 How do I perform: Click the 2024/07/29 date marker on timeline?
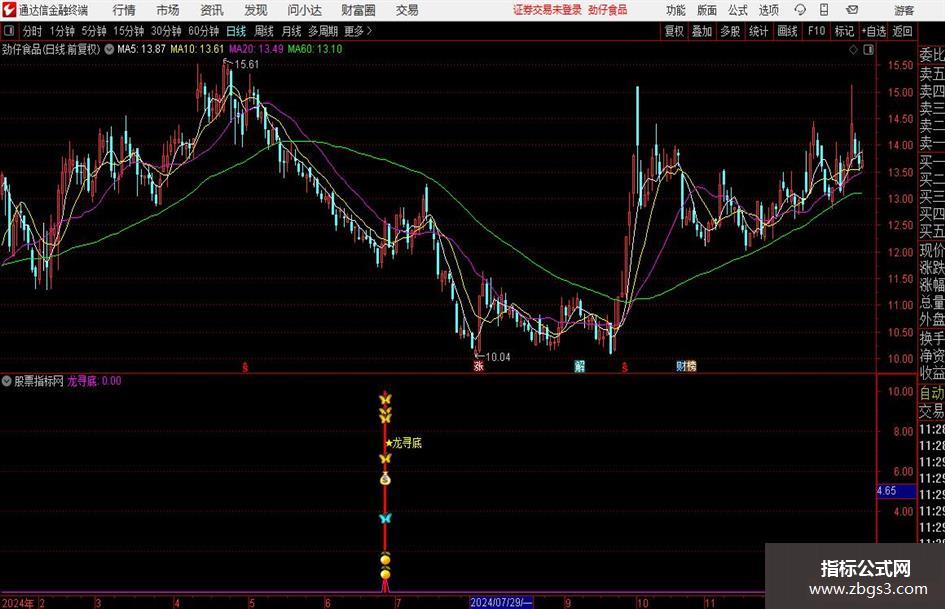pos(501,602)
